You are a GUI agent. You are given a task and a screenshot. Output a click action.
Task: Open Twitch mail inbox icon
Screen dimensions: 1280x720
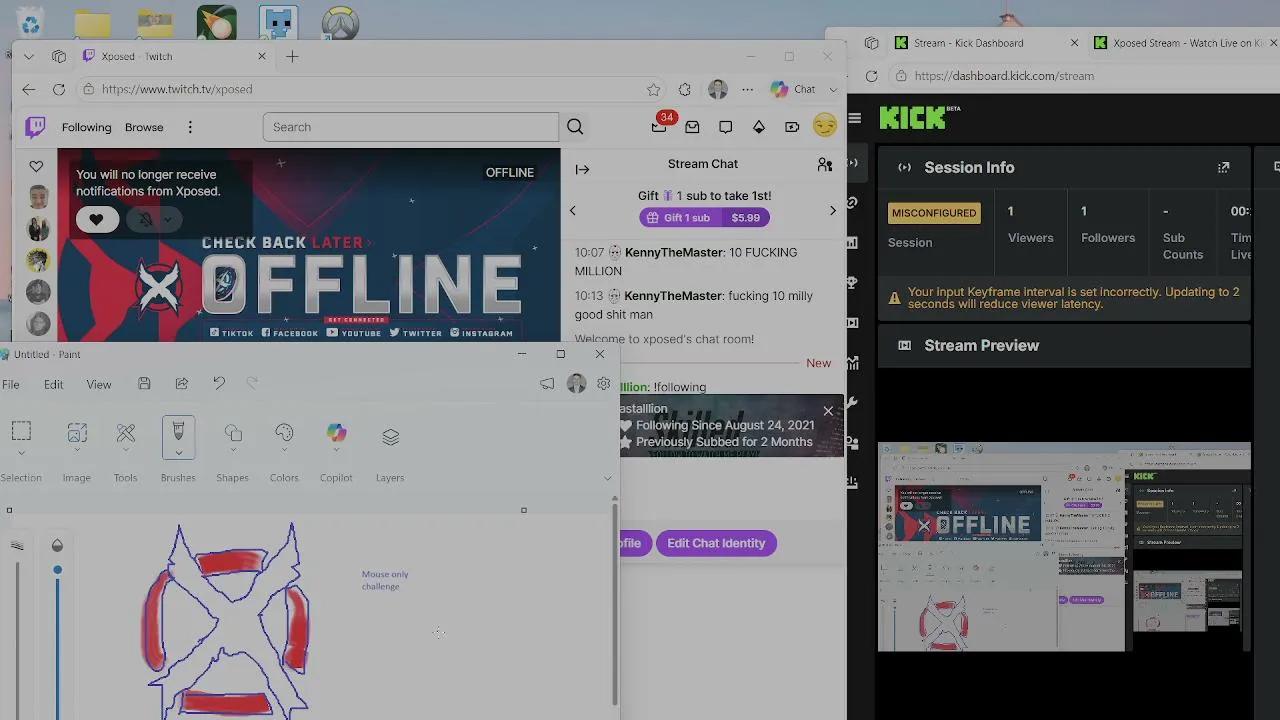tap(692, 127)
